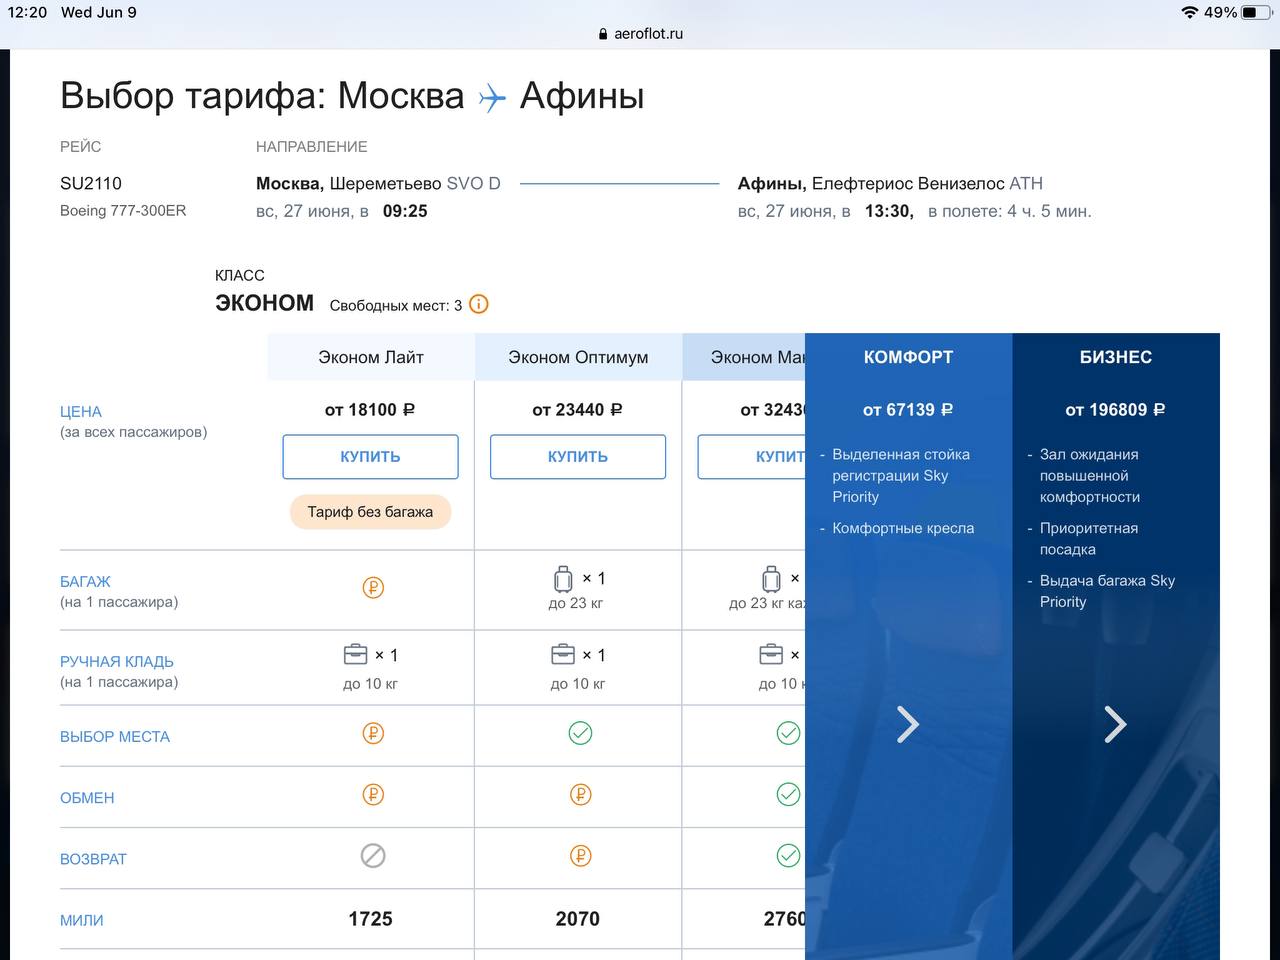Viewport: 1280px width, 960px height.
Task: Click the Комфорт price от 67139 ₽
Action: pyautogui.click(x=908, y=410)
